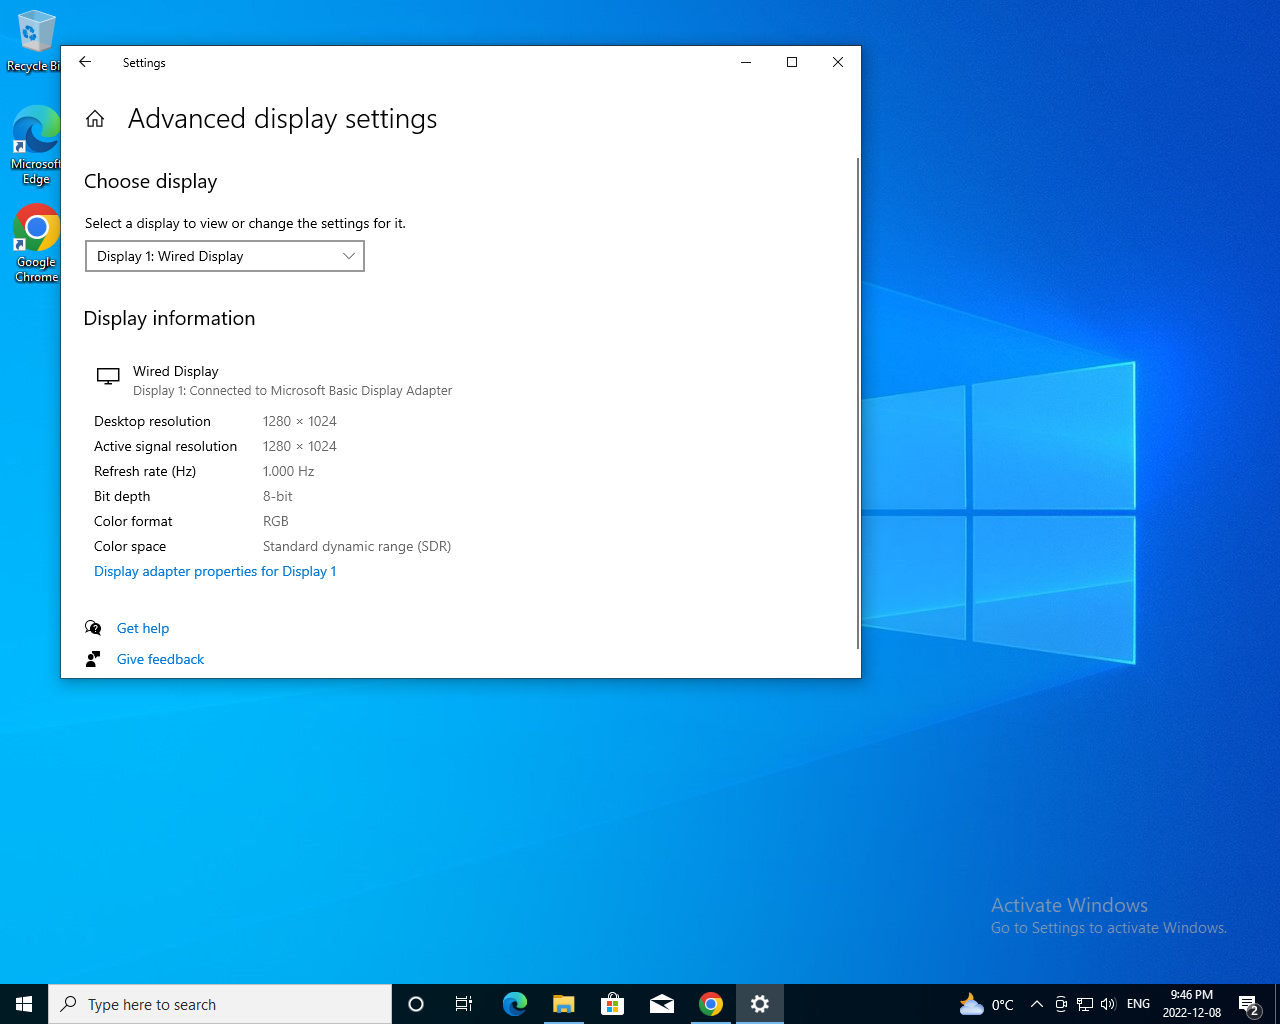Screen dimensions: 1280x1024
Task: Launch Microsoft Edge from the taskbar
Action: tap(514, 1004)
